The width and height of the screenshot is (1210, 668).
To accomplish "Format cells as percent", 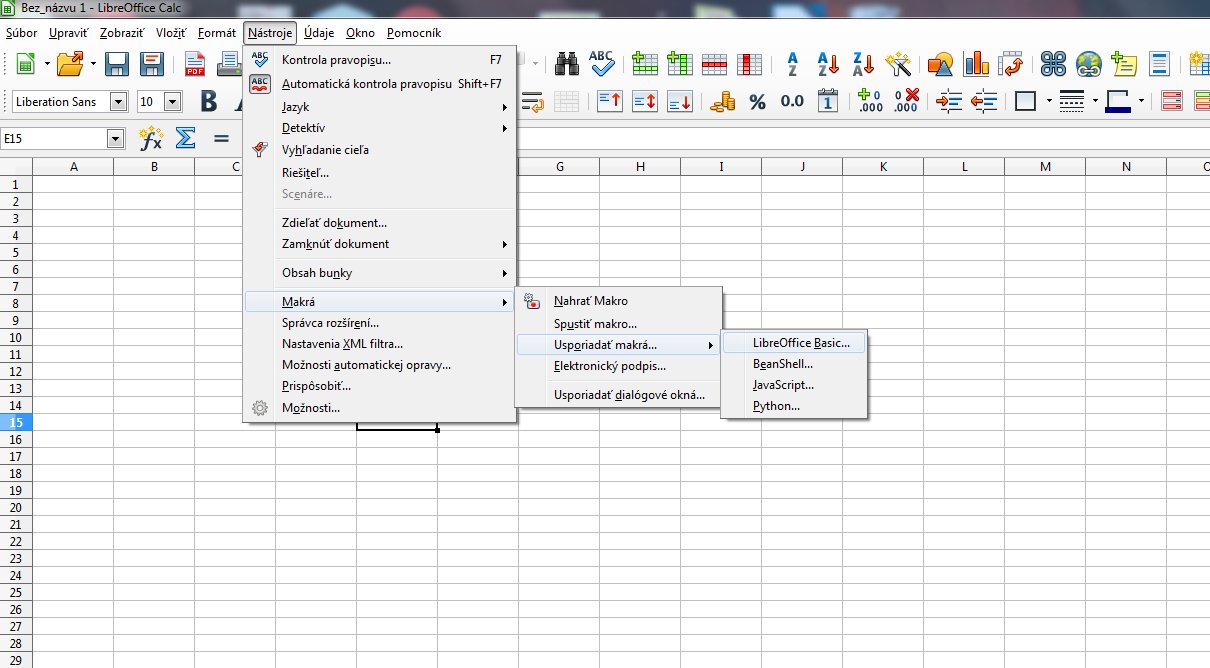I will 757,101.
